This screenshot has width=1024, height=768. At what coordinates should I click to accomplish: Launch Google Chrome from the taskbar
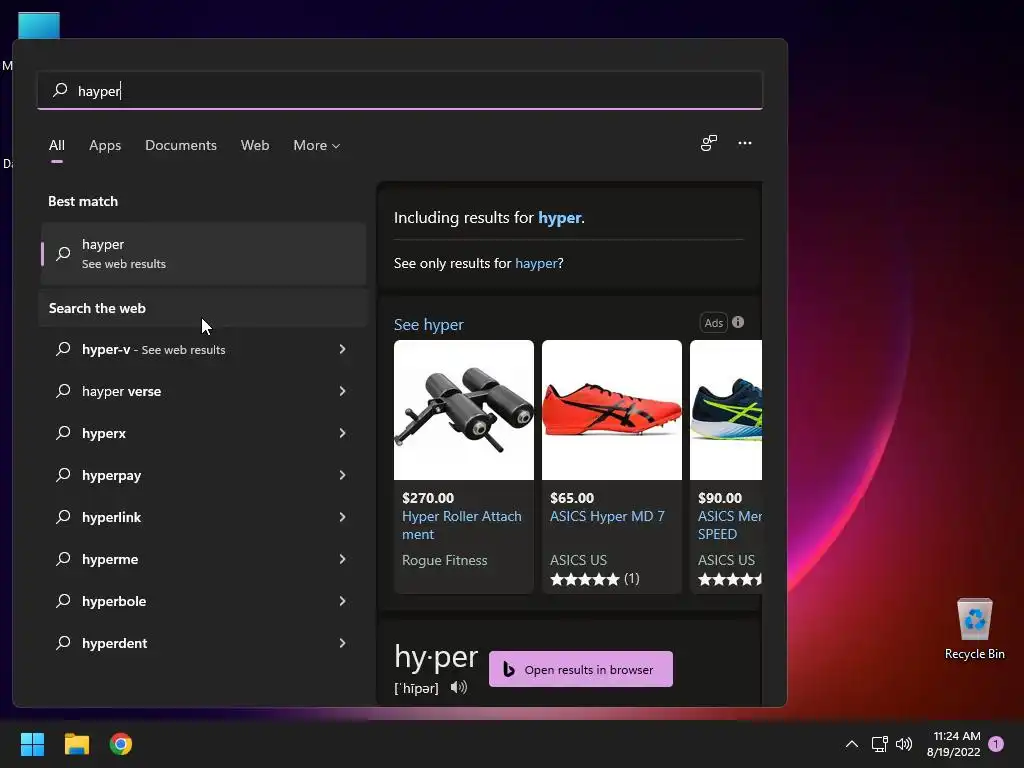(121, 744)
